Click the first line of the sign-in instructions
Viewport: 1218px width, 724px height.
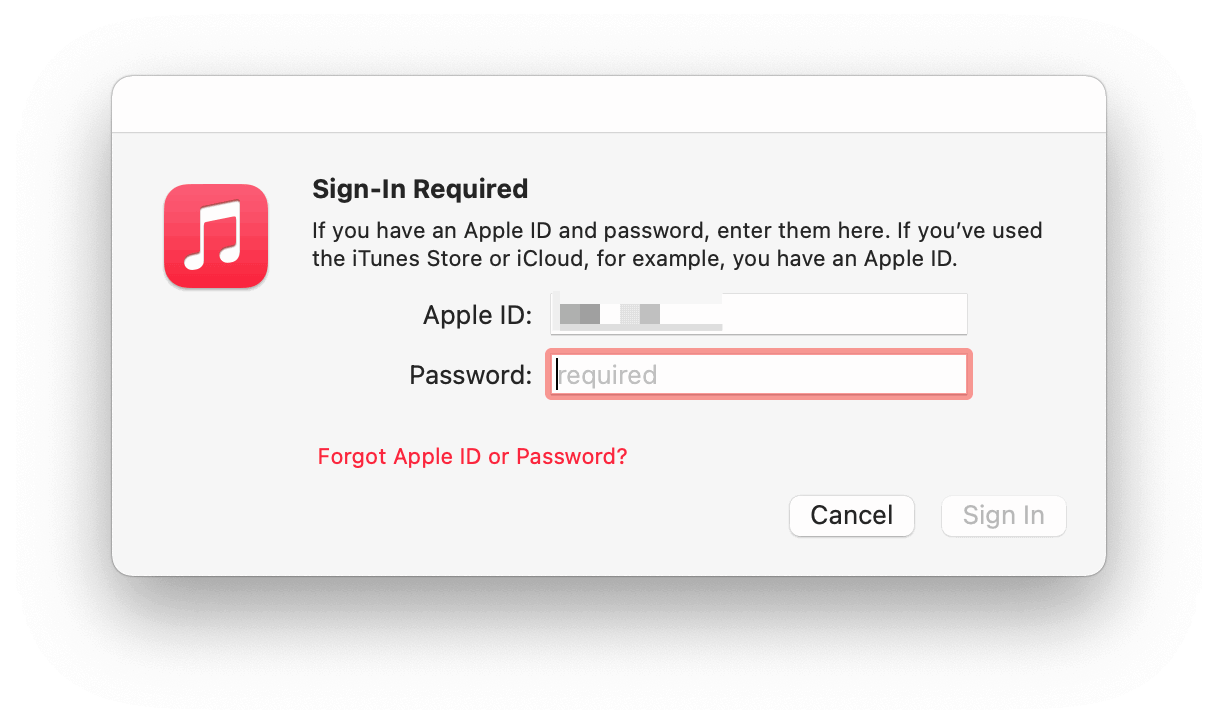pyautogui.click(x=676, y=231)
